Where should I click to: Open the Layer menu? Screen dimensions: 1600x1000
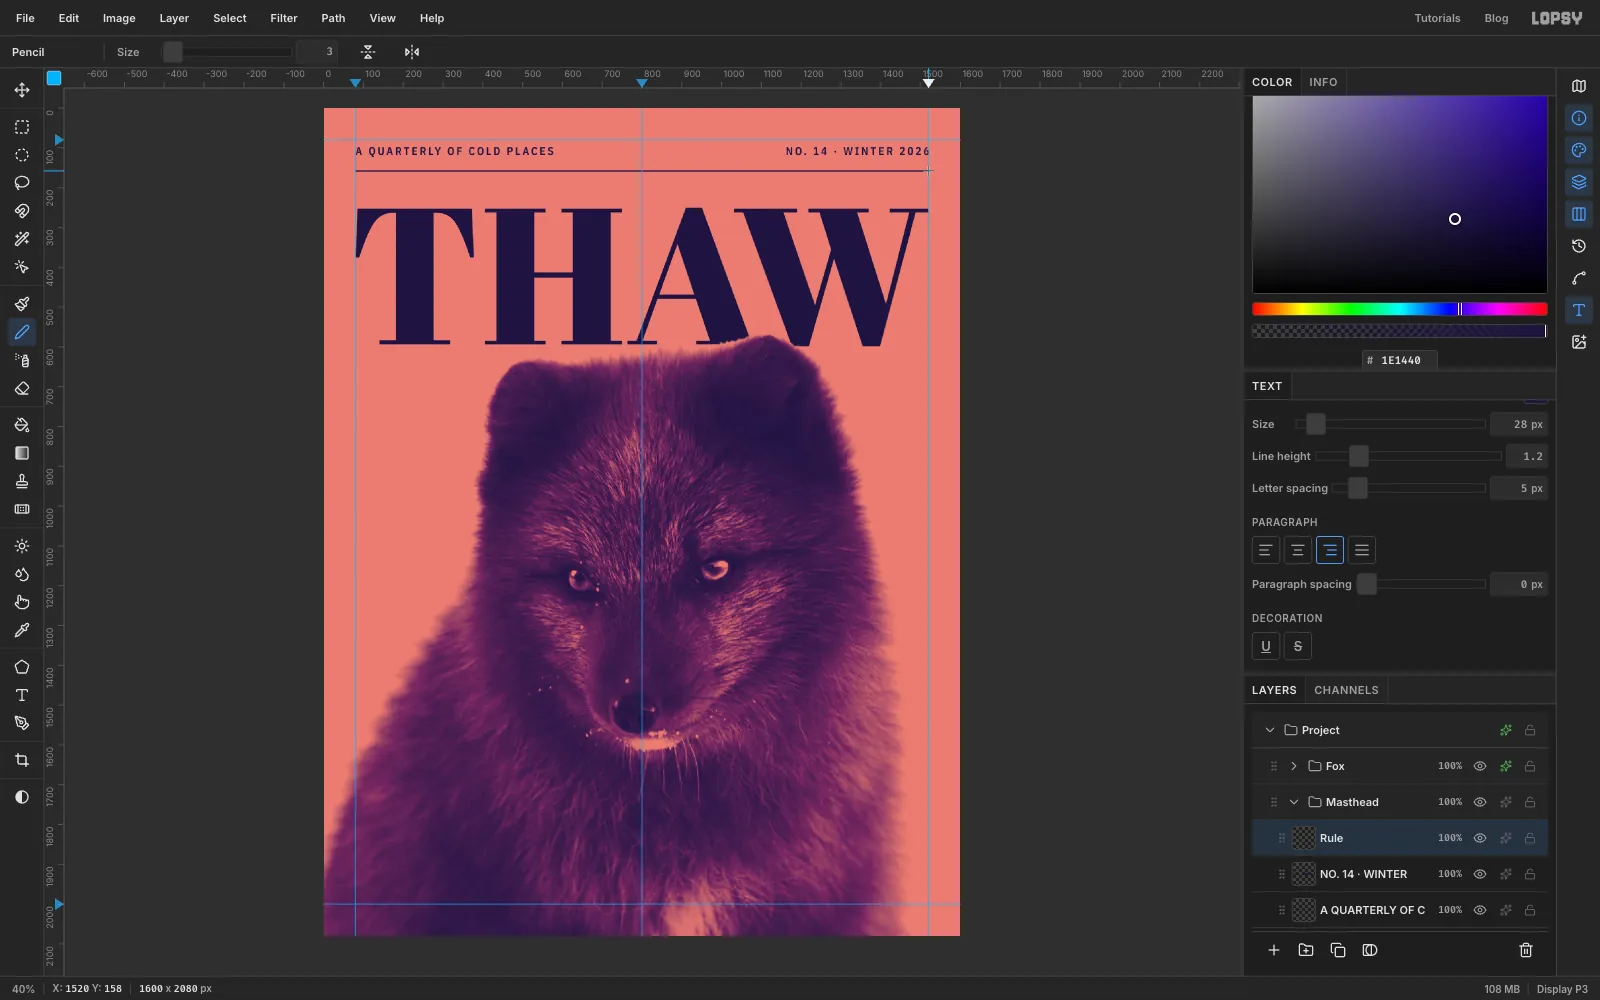click(x=174, y=18)
